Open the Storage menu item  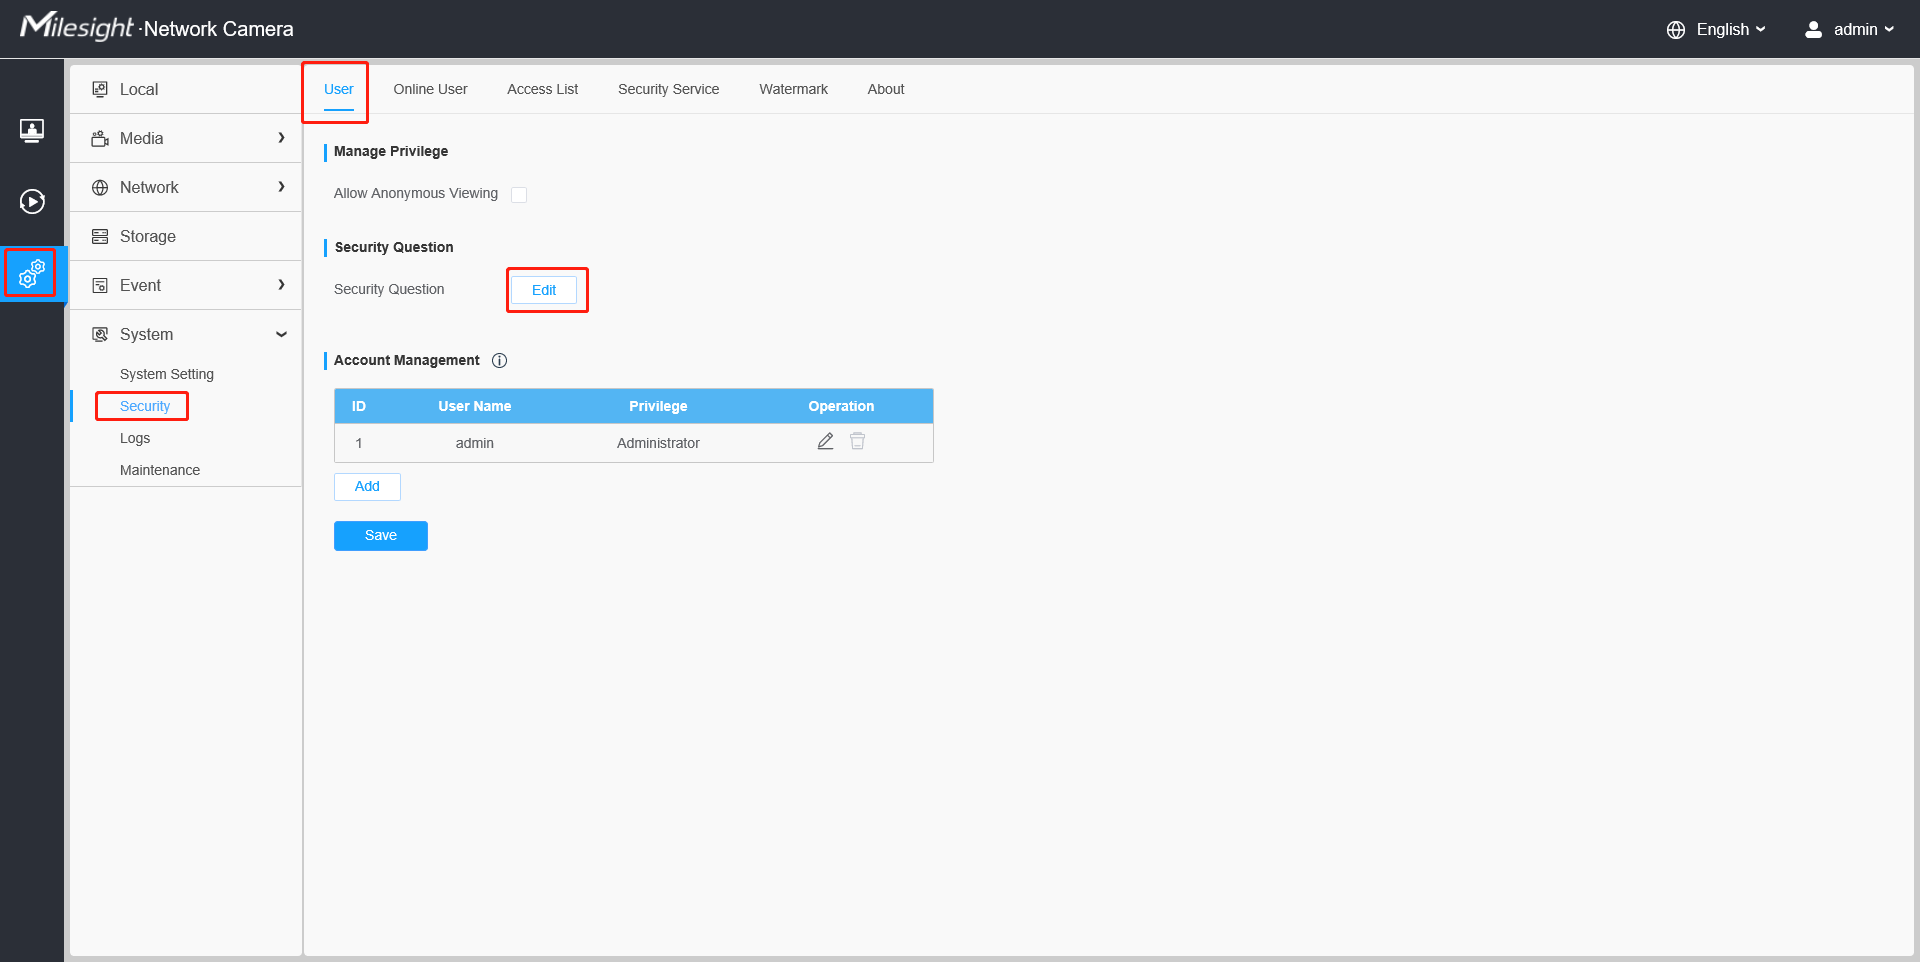[185, 236]
